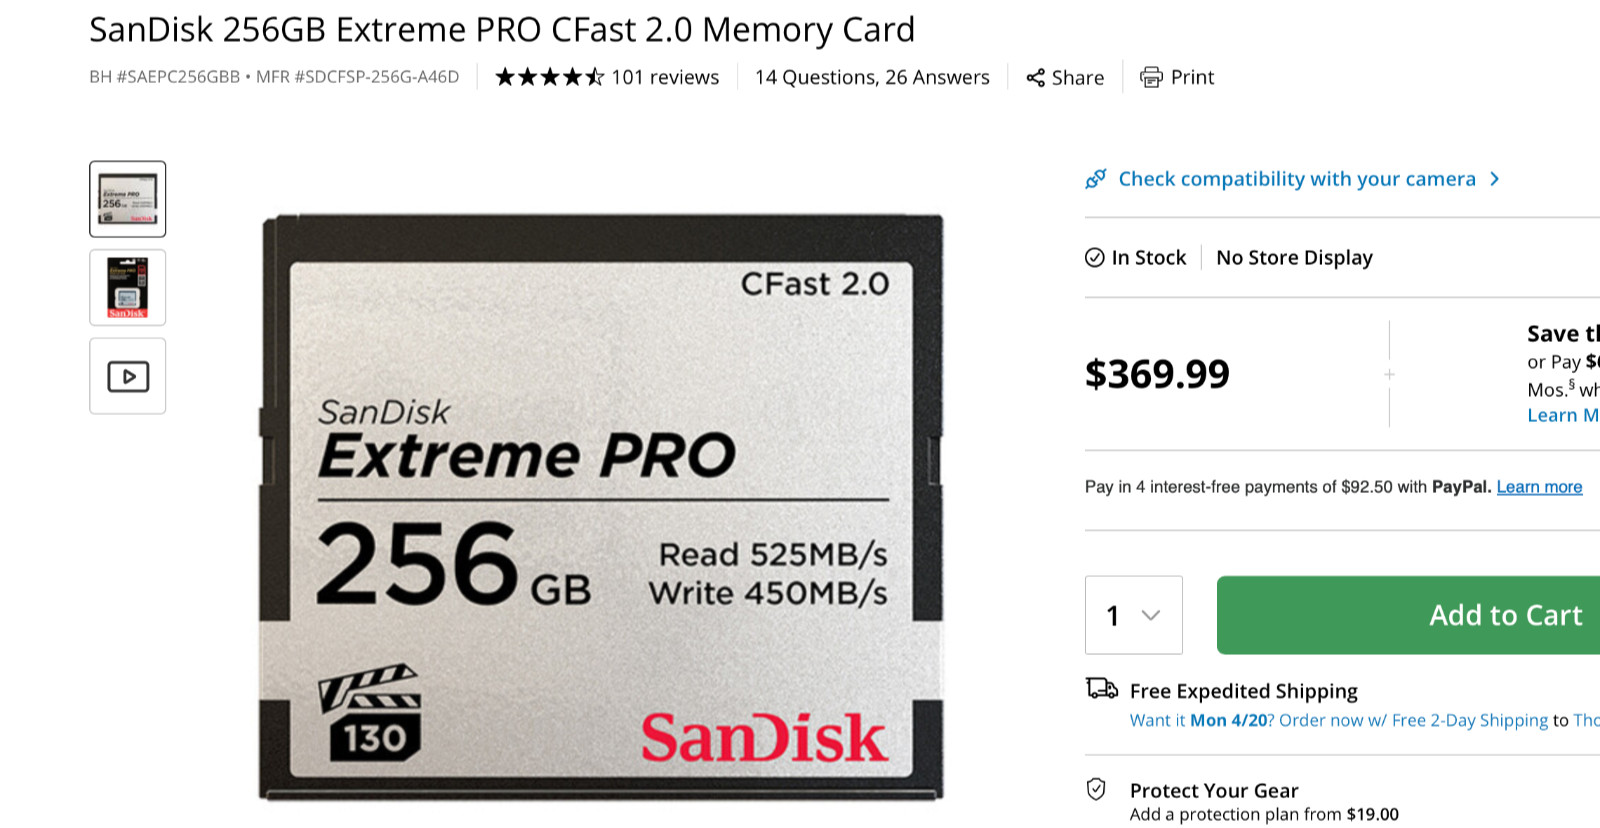
Task: Expand Check compatibility with your camera chevron
Action: (x=1495, y=179)
